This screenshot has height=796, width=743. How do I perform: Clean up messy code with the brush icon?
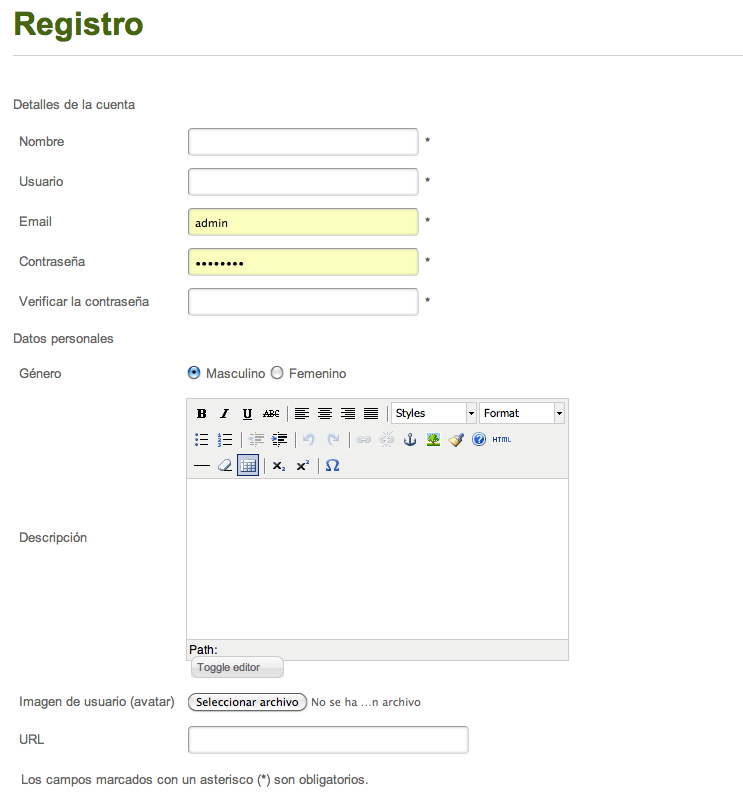[x=456, y=440]
